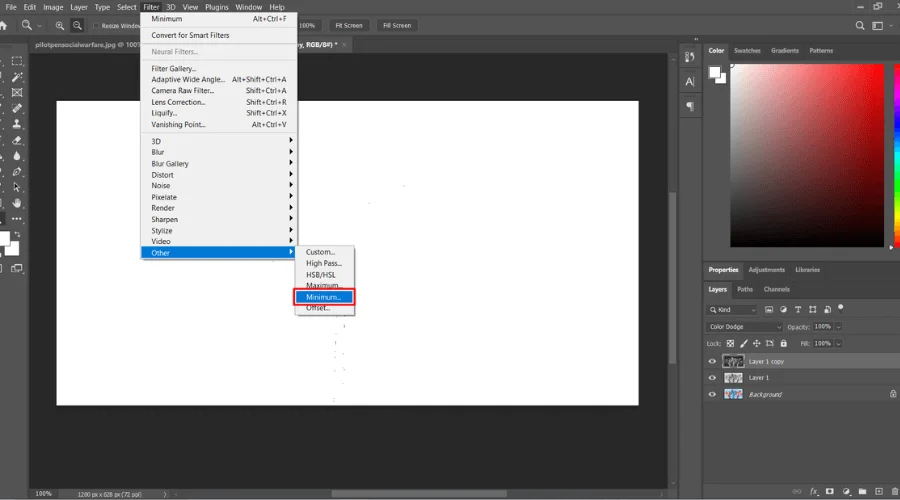Swap foreground and background colors
The image size is (900, 500).
(18, 234)
